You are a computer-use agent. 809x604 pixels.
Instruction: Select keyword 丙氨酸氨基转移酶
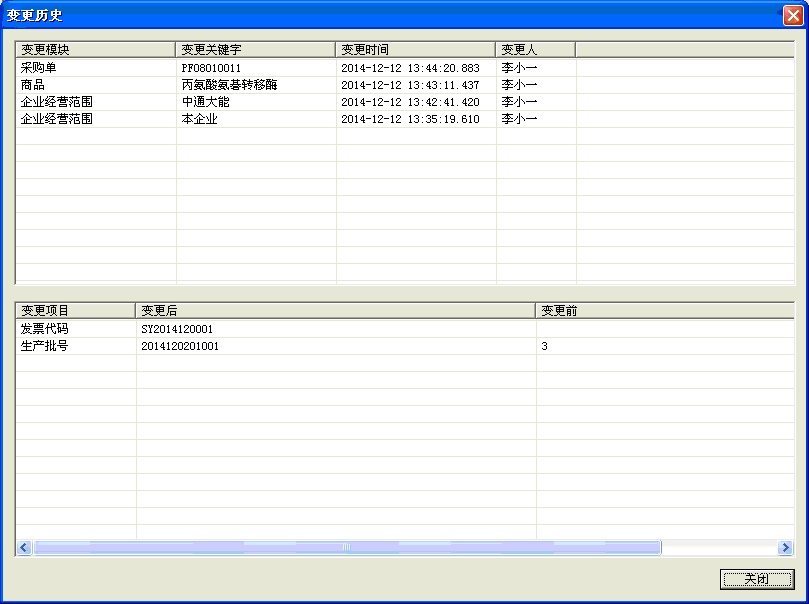click(230, 85)
